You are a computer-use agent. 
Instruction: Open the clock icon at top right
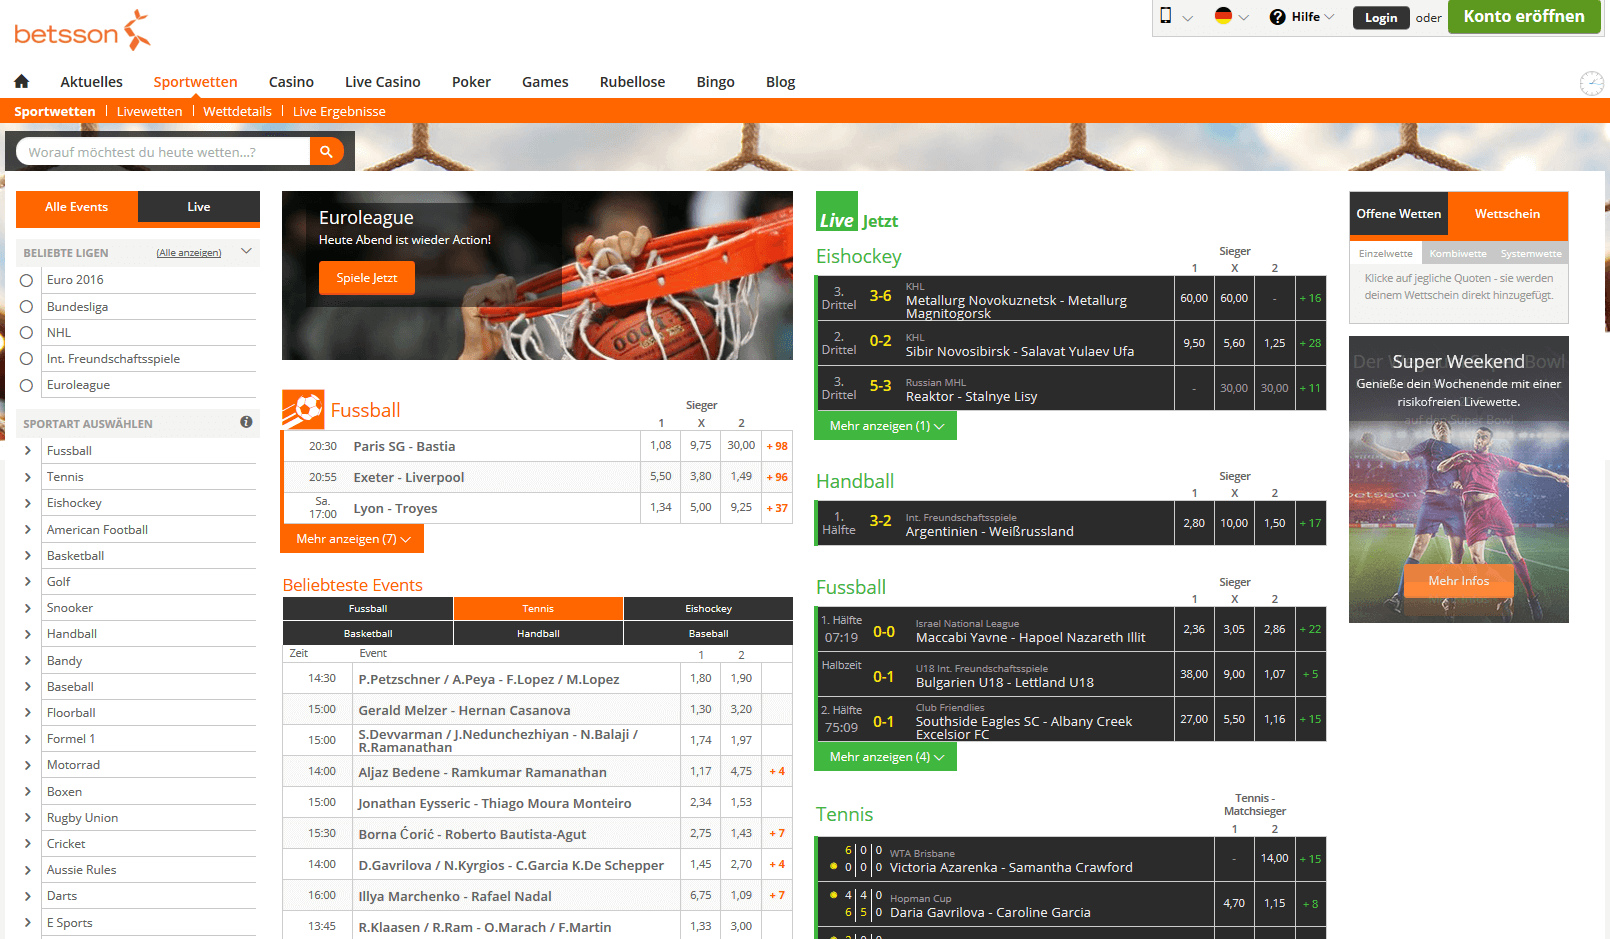point(1591,83)
